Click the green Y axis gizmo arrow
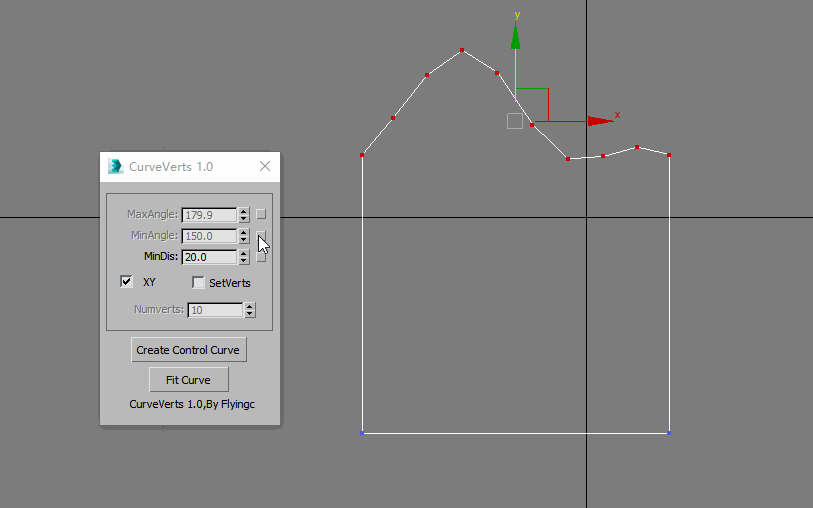Image resolution: width=813 pixels, height=508 pixels. 515,36
